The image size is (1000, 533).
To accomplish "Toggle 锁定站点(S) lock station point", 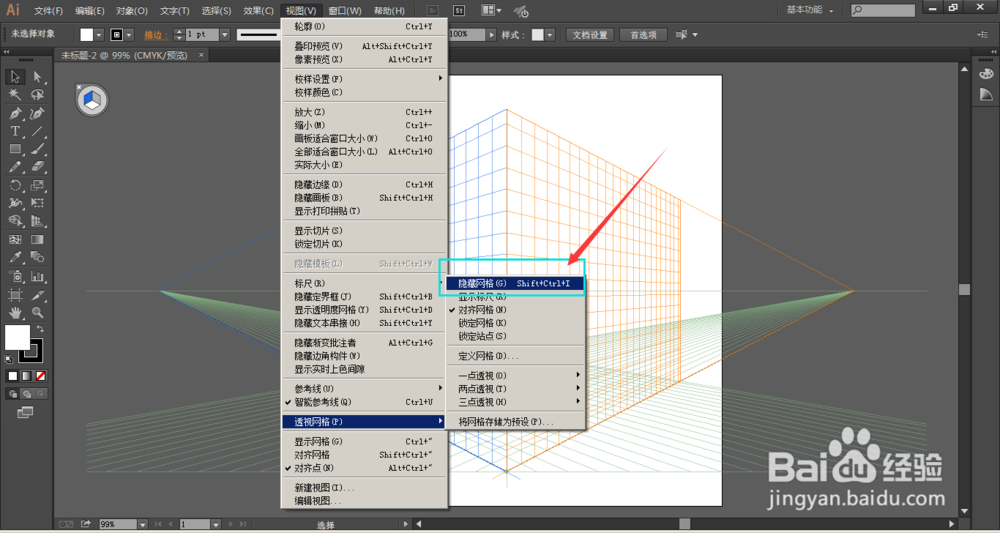I will point(515,336).
